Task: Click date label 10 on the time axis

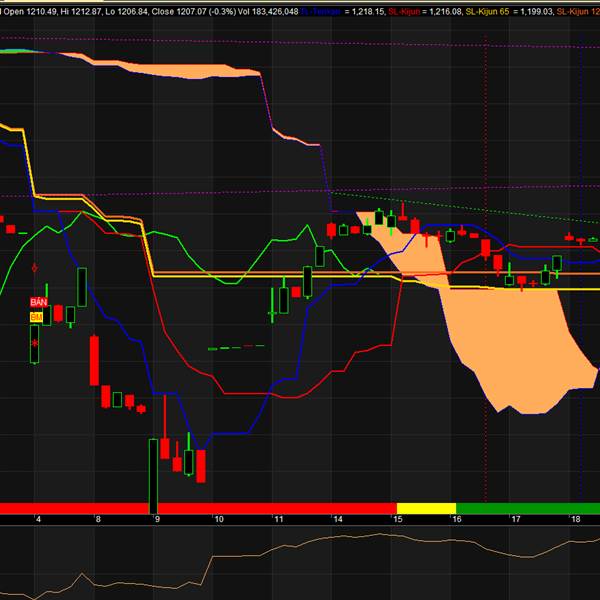Action: click(x=219, y=519)
